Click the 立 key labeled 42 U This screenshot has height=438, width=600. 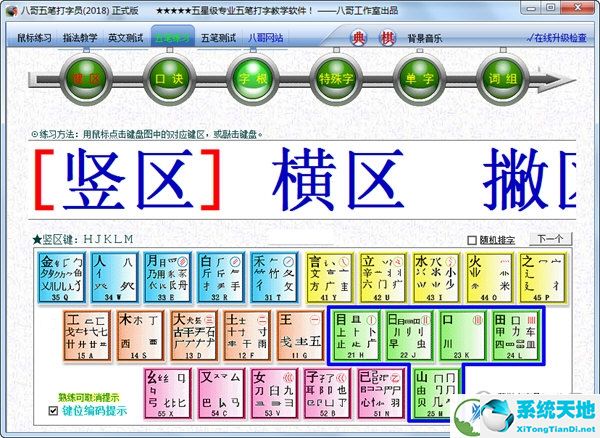coord(383,277)
